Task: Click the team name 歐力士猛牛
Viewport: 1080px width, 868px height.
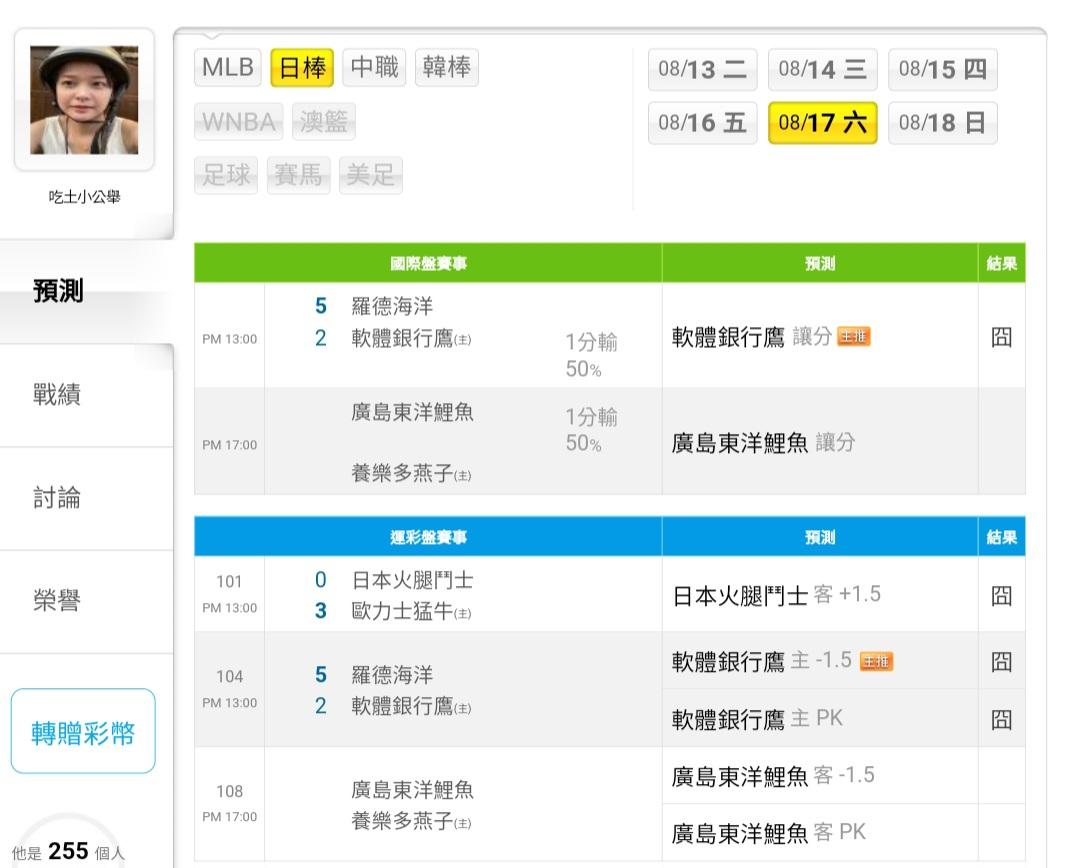Action: (402, 611)
